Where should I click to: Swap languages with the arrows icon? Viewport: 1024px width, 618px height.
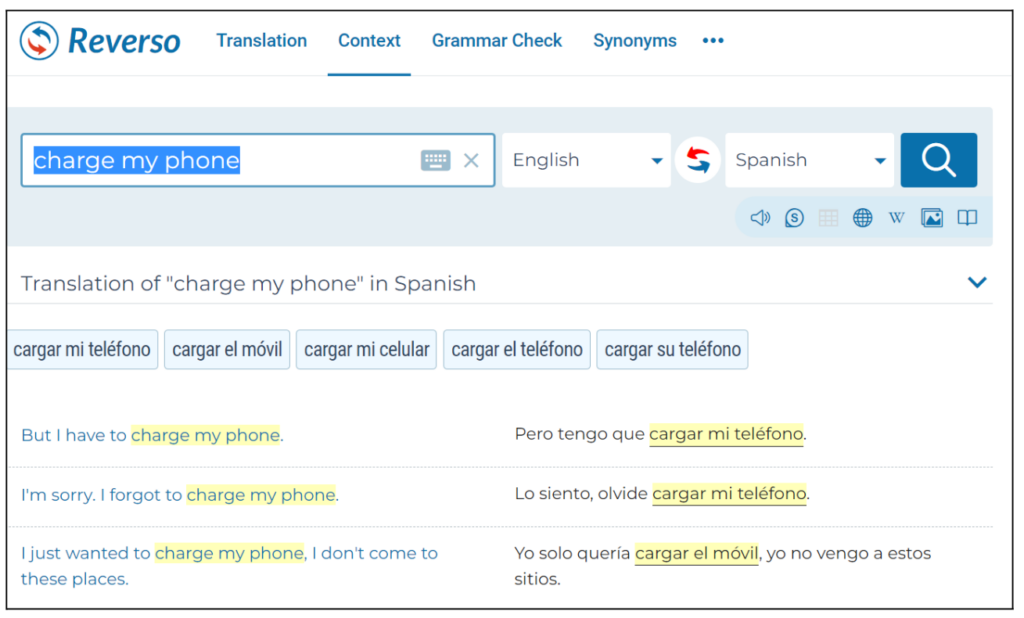[x=698, y=160]
